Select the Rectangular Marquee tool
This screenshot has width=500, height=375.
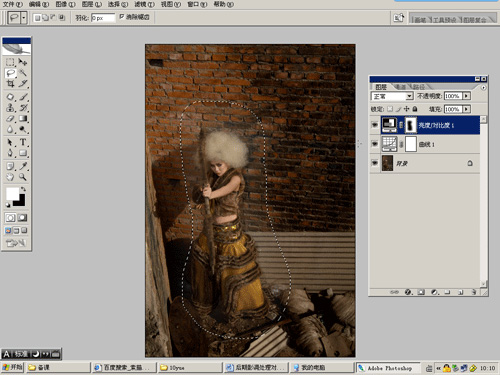(10, 62)
